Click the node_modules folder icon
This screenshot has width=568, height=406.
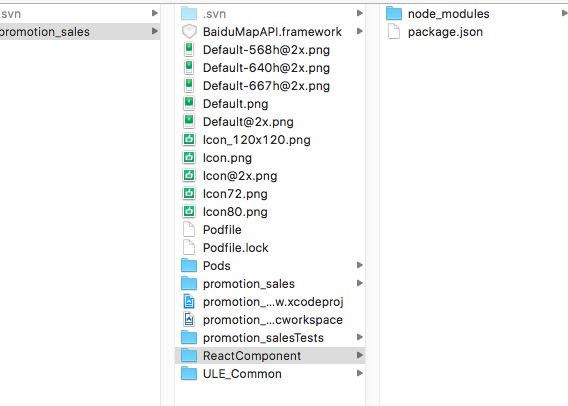pyautogui.click(x=394, y=14)
